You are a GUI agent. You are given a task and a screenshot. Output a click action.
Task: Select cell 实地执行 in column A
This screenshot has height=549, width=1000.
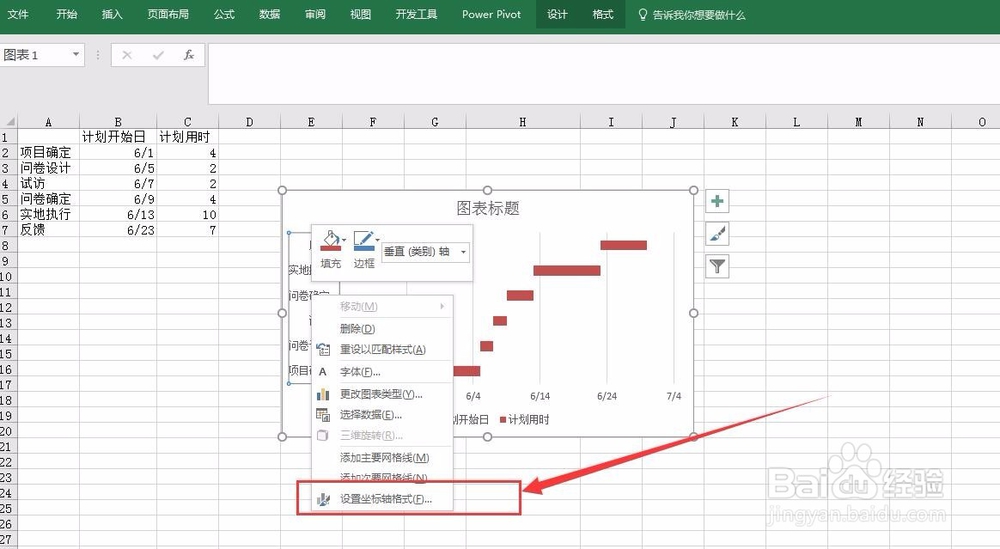(48, 214)
